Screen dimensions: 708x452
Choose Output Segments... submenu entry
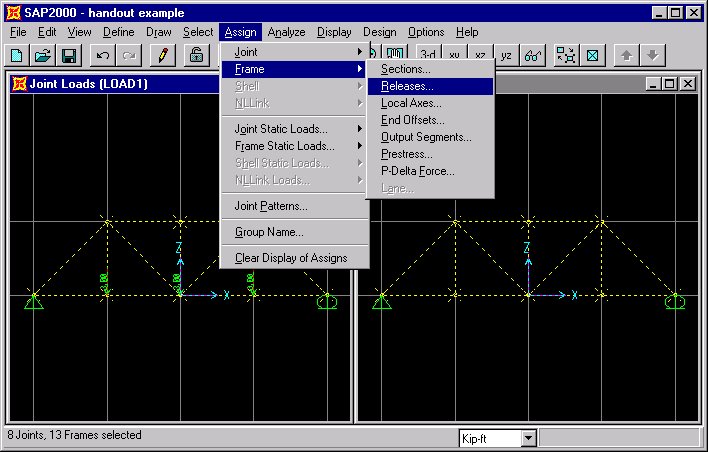click(x=430, y=137)
